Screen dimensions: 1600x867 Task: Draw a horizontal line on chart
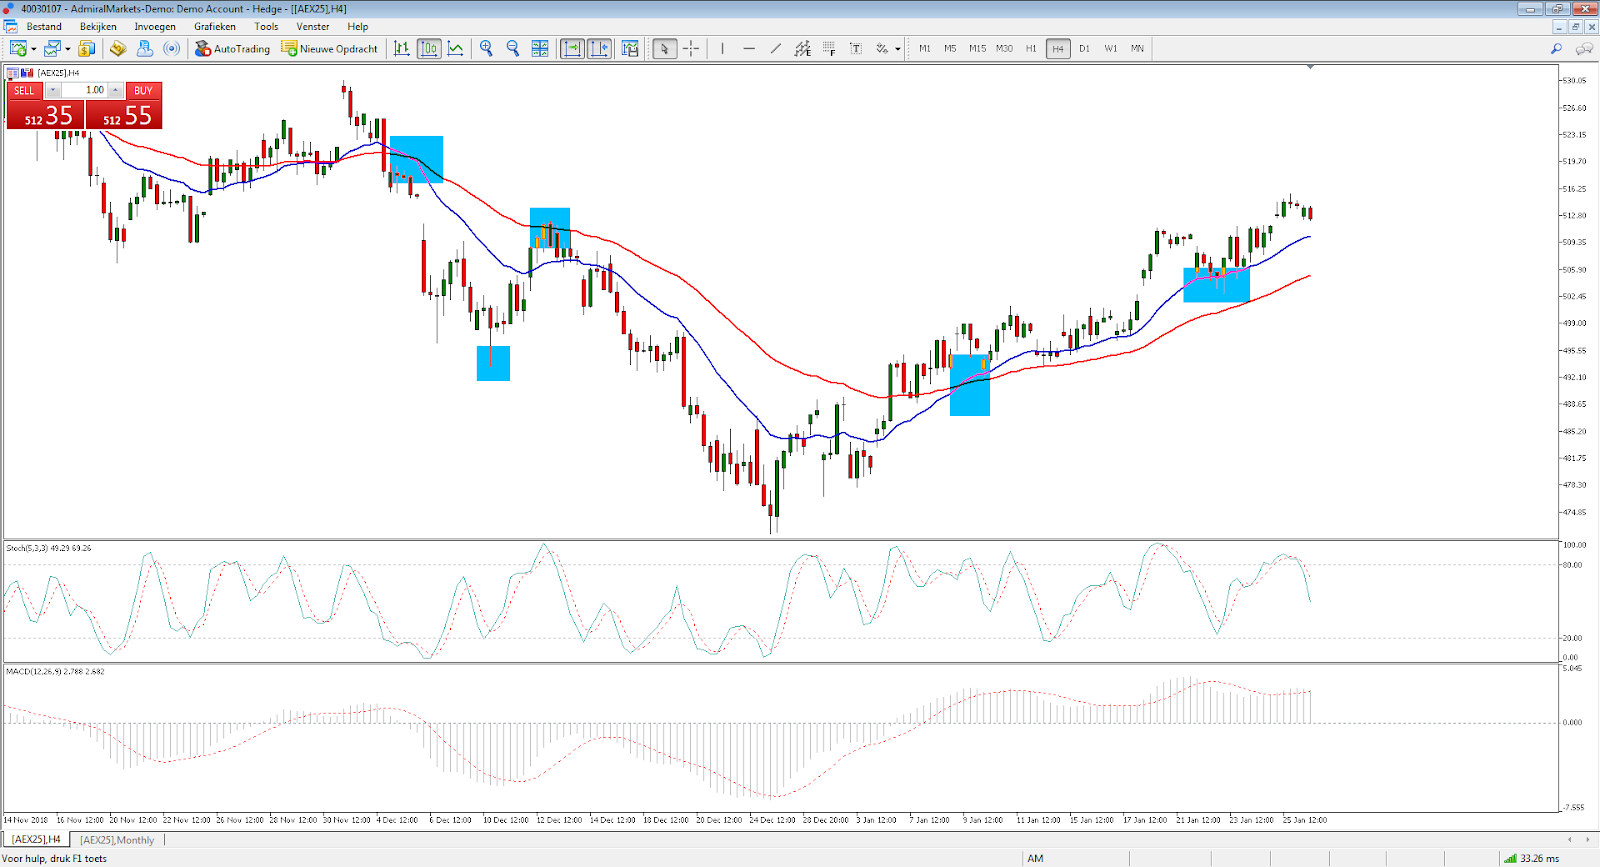749,48
